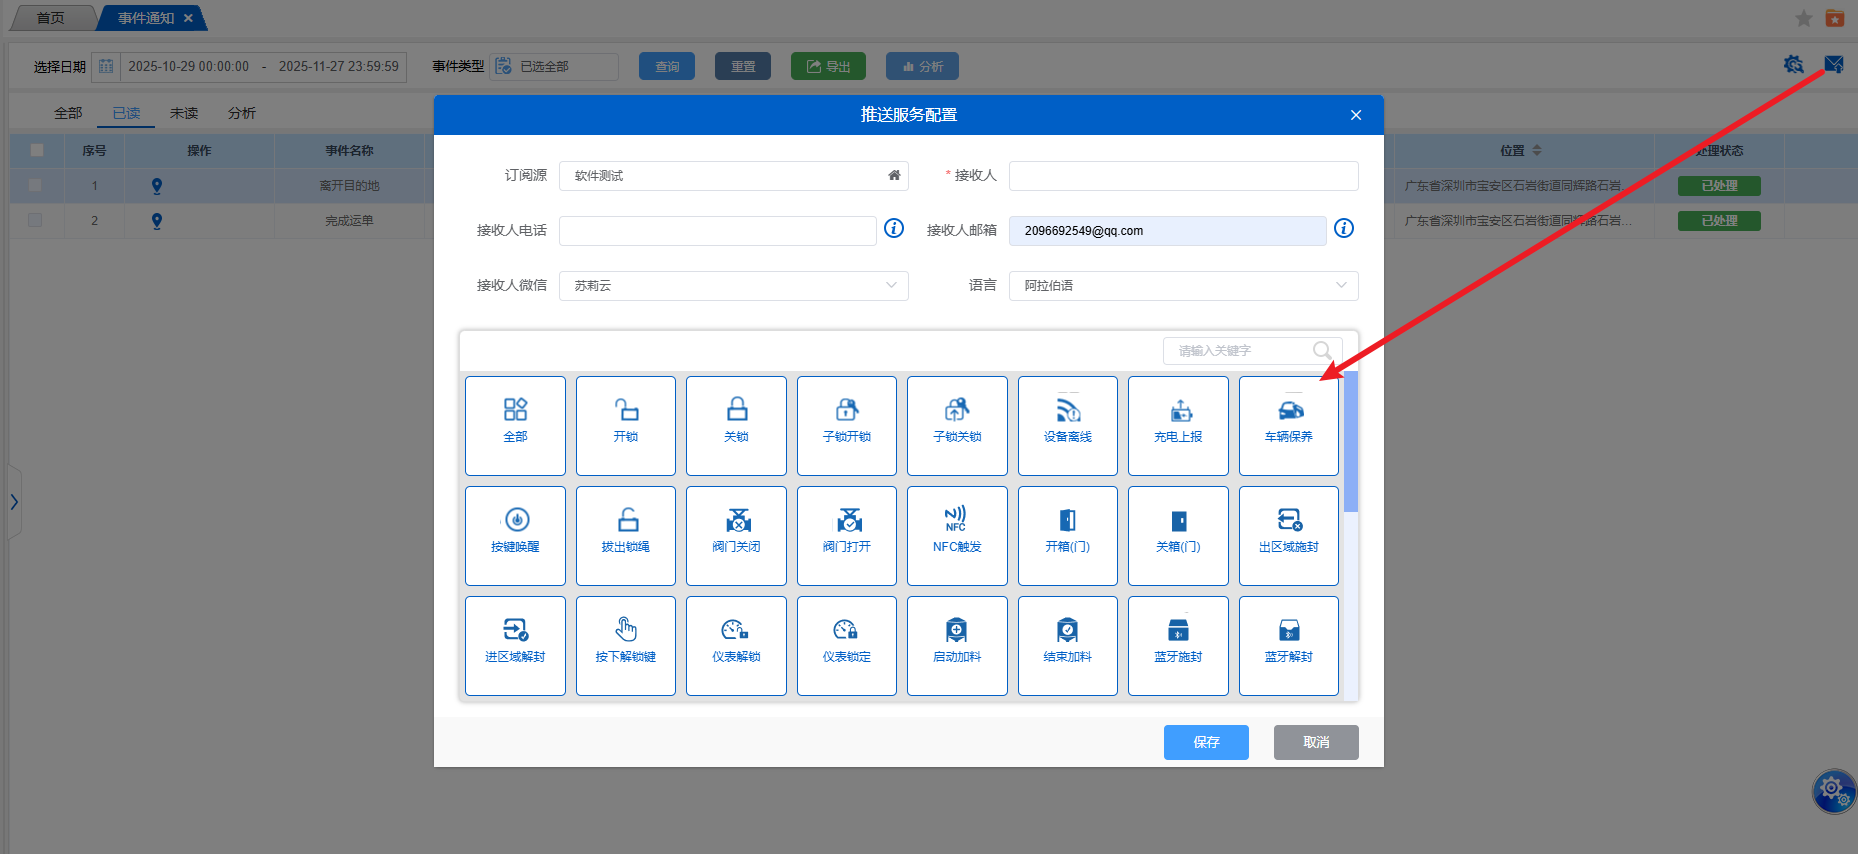This screenshot has width=1858, height=854.
Task: Tick the checkbox for row 1
Action: click(x=35, y=185)
